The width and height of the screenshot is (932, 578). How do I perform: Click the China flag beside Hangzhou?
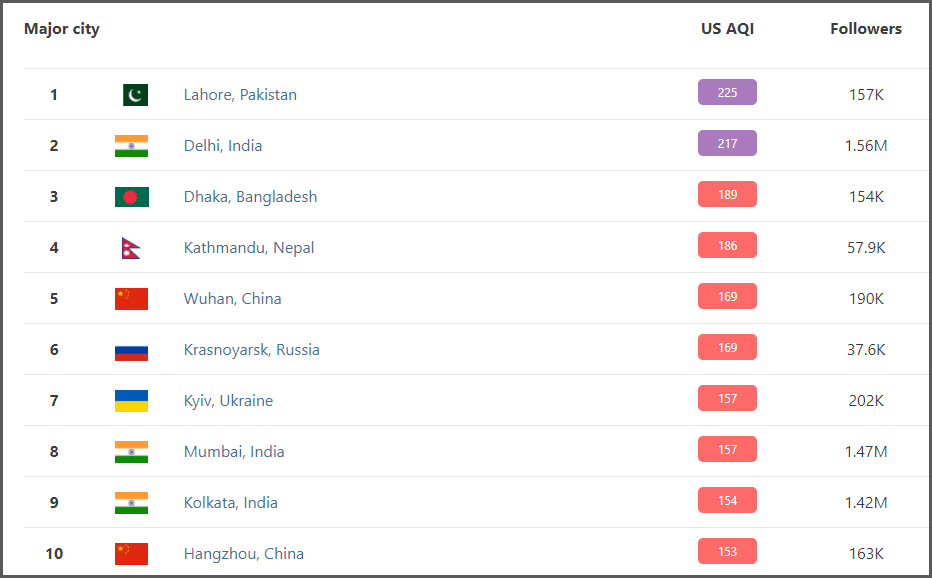[x=131, y=554]
